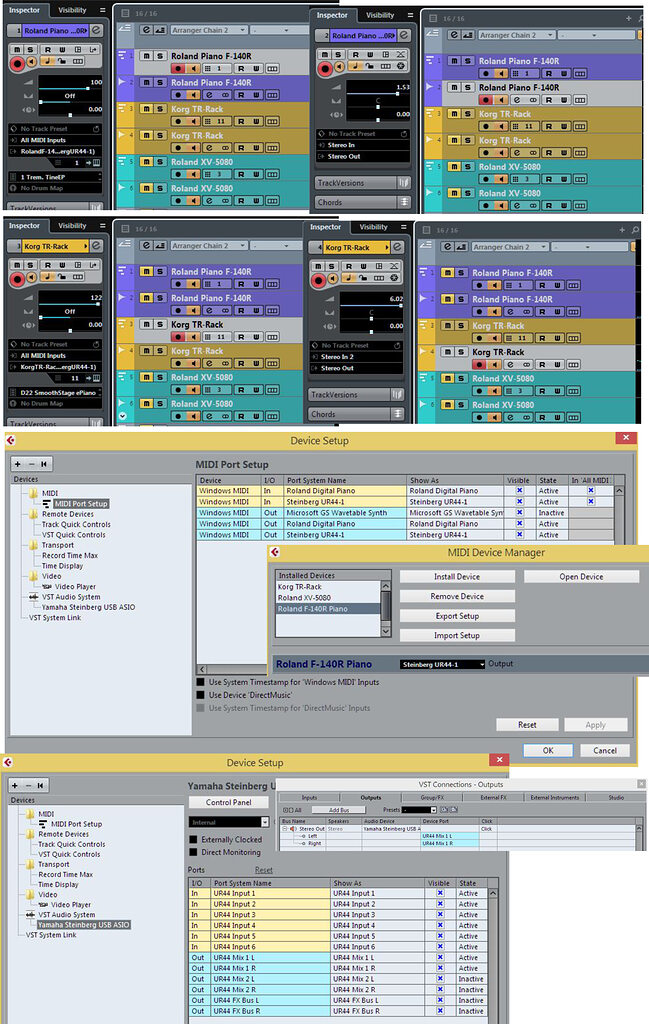Click Control Panel button

[x=229, y=802]
